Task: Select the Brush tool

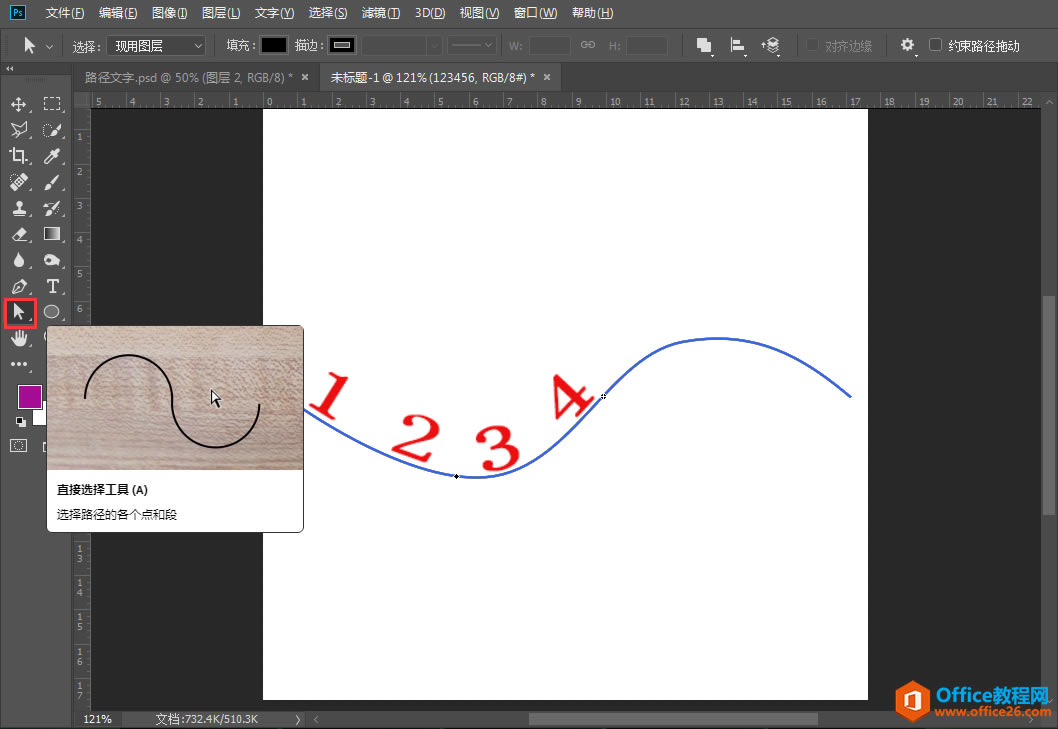Action: point(52,182)
